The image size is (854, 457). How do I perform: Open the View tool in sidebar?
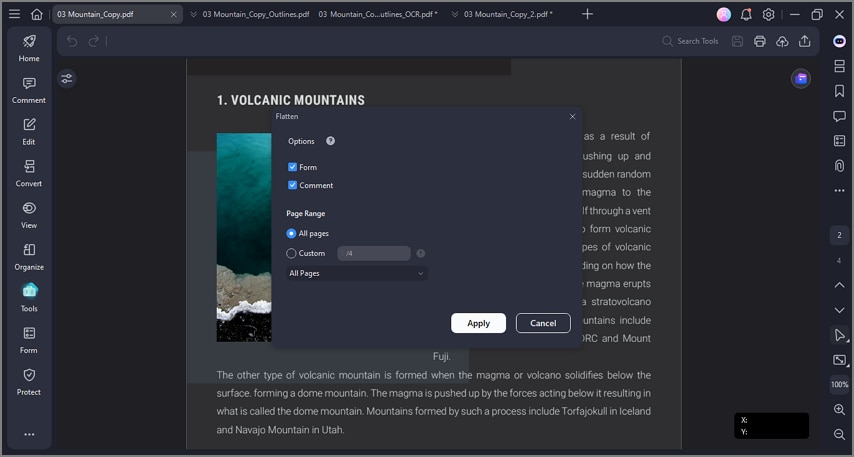29,215
